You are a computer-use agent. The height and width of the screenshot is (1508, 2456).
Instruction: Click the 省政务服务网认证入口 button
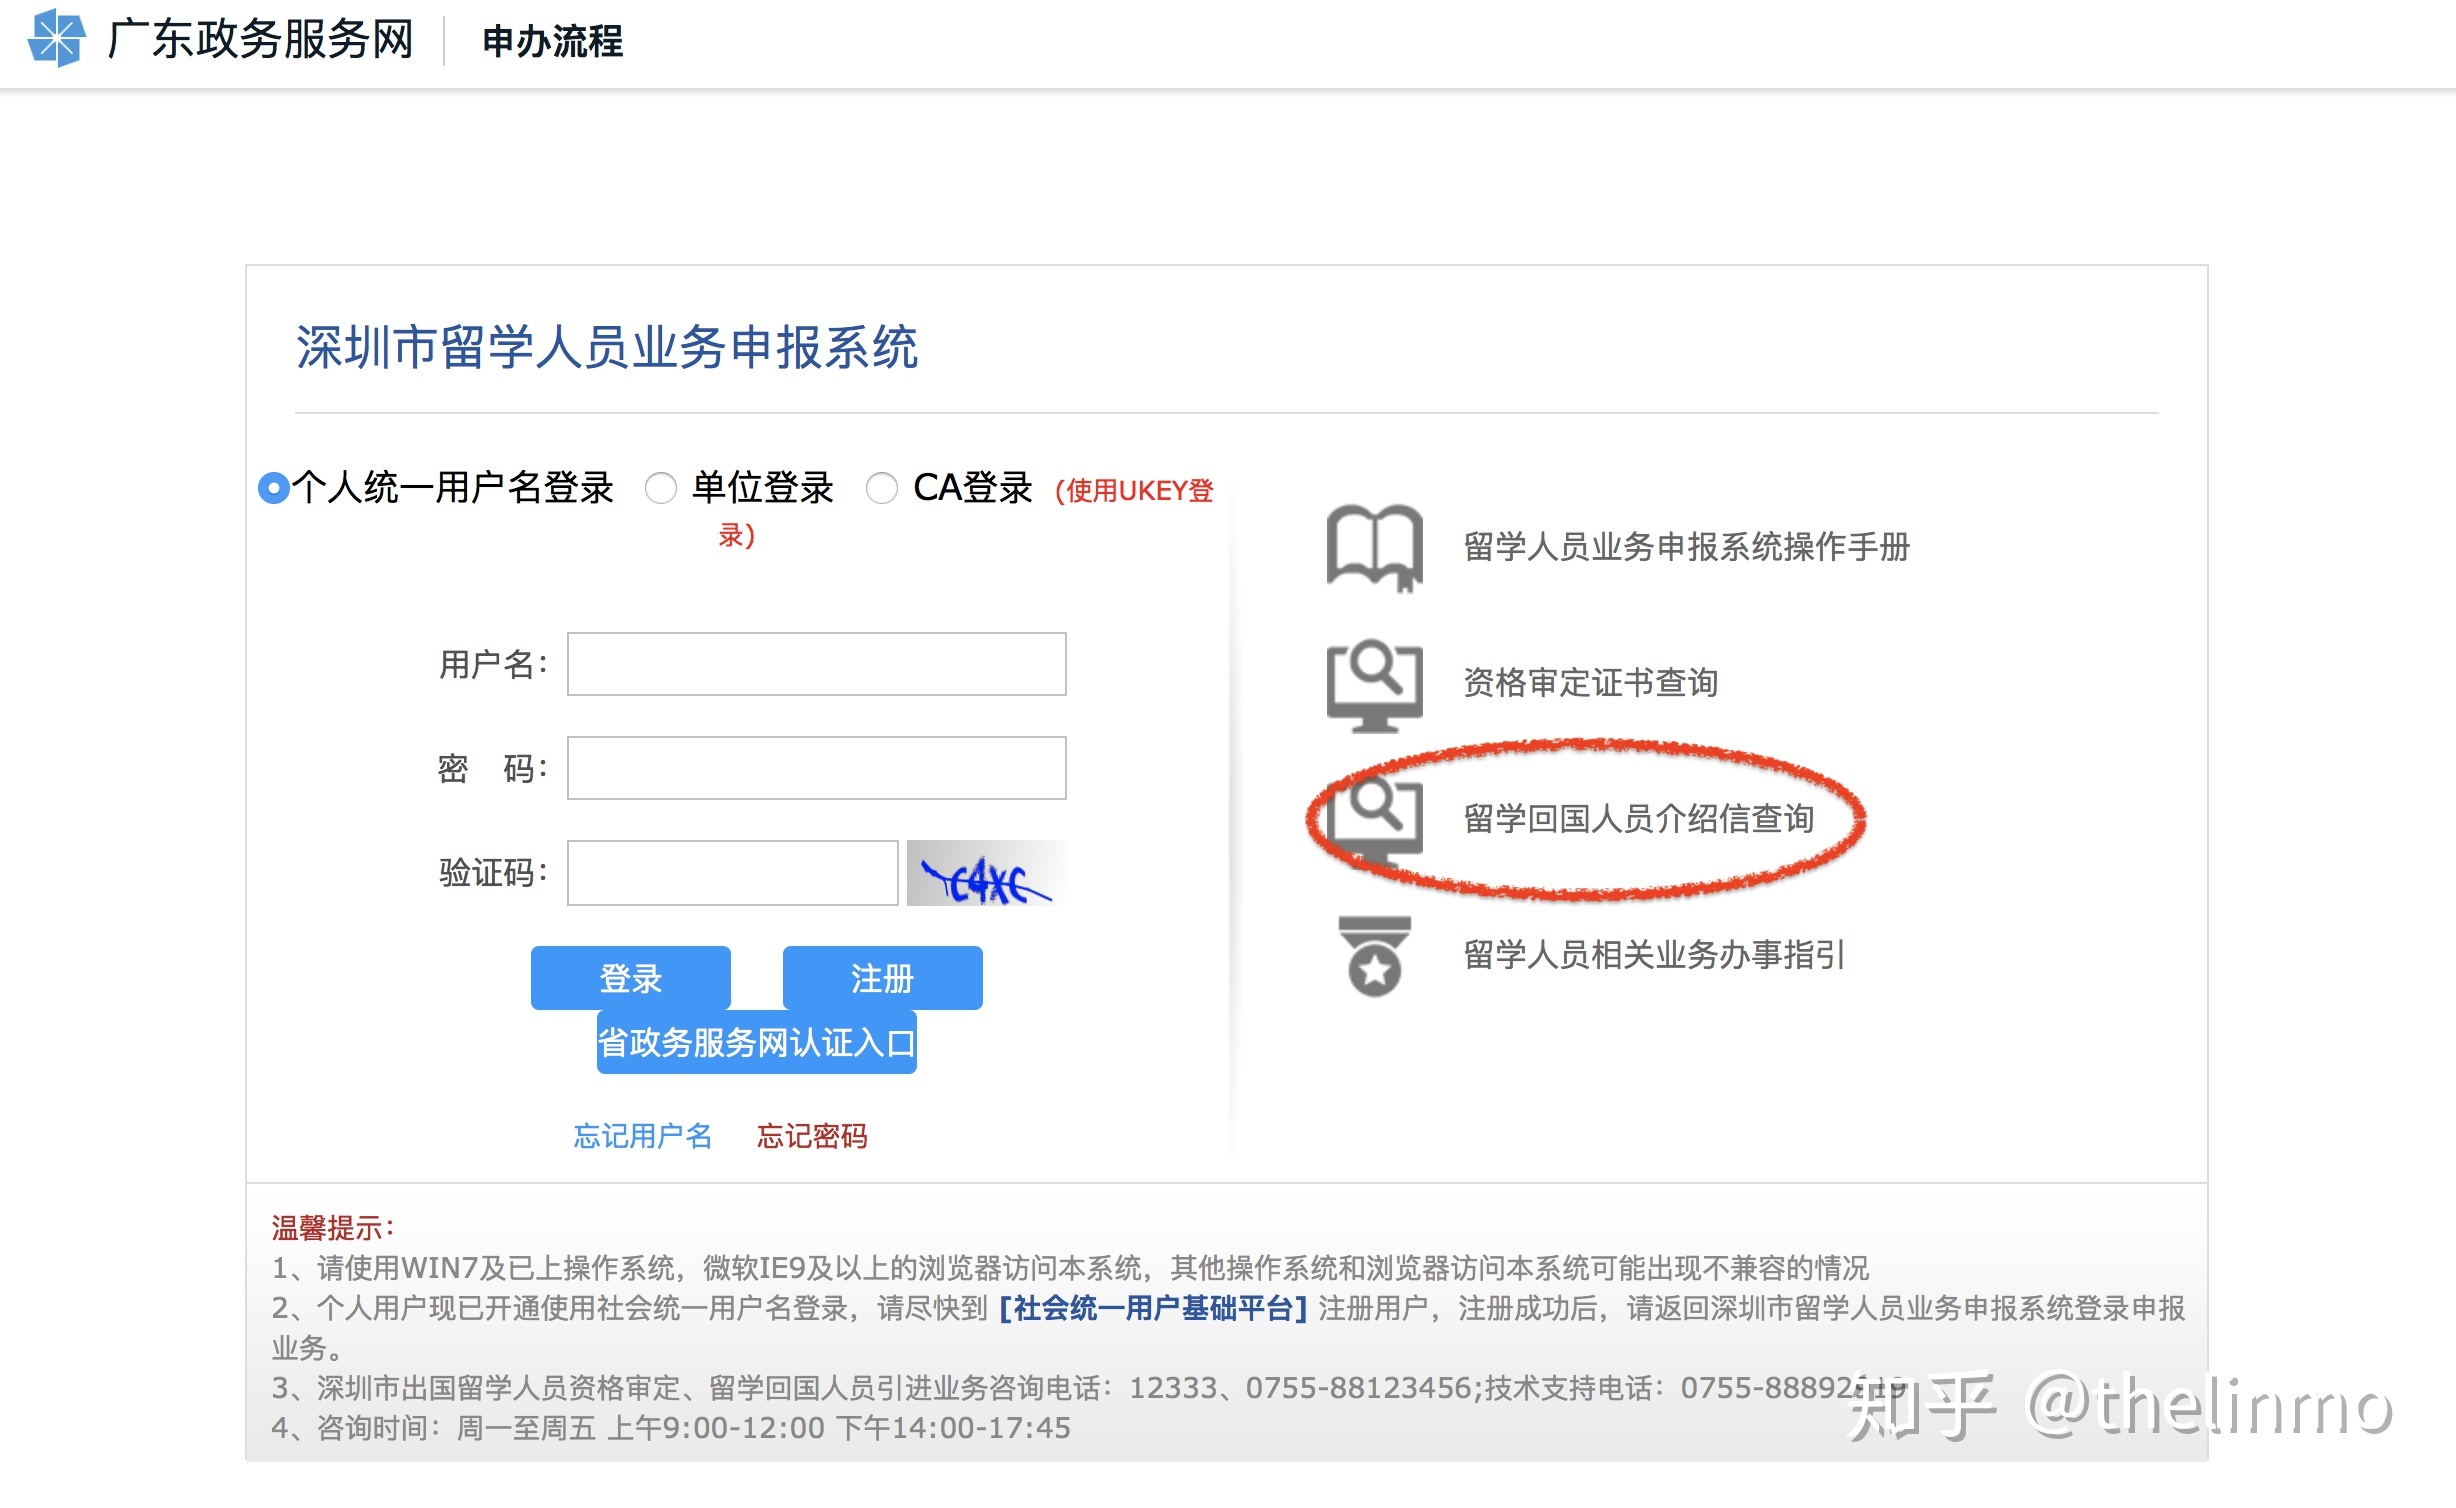click(x=756, y=1043)
